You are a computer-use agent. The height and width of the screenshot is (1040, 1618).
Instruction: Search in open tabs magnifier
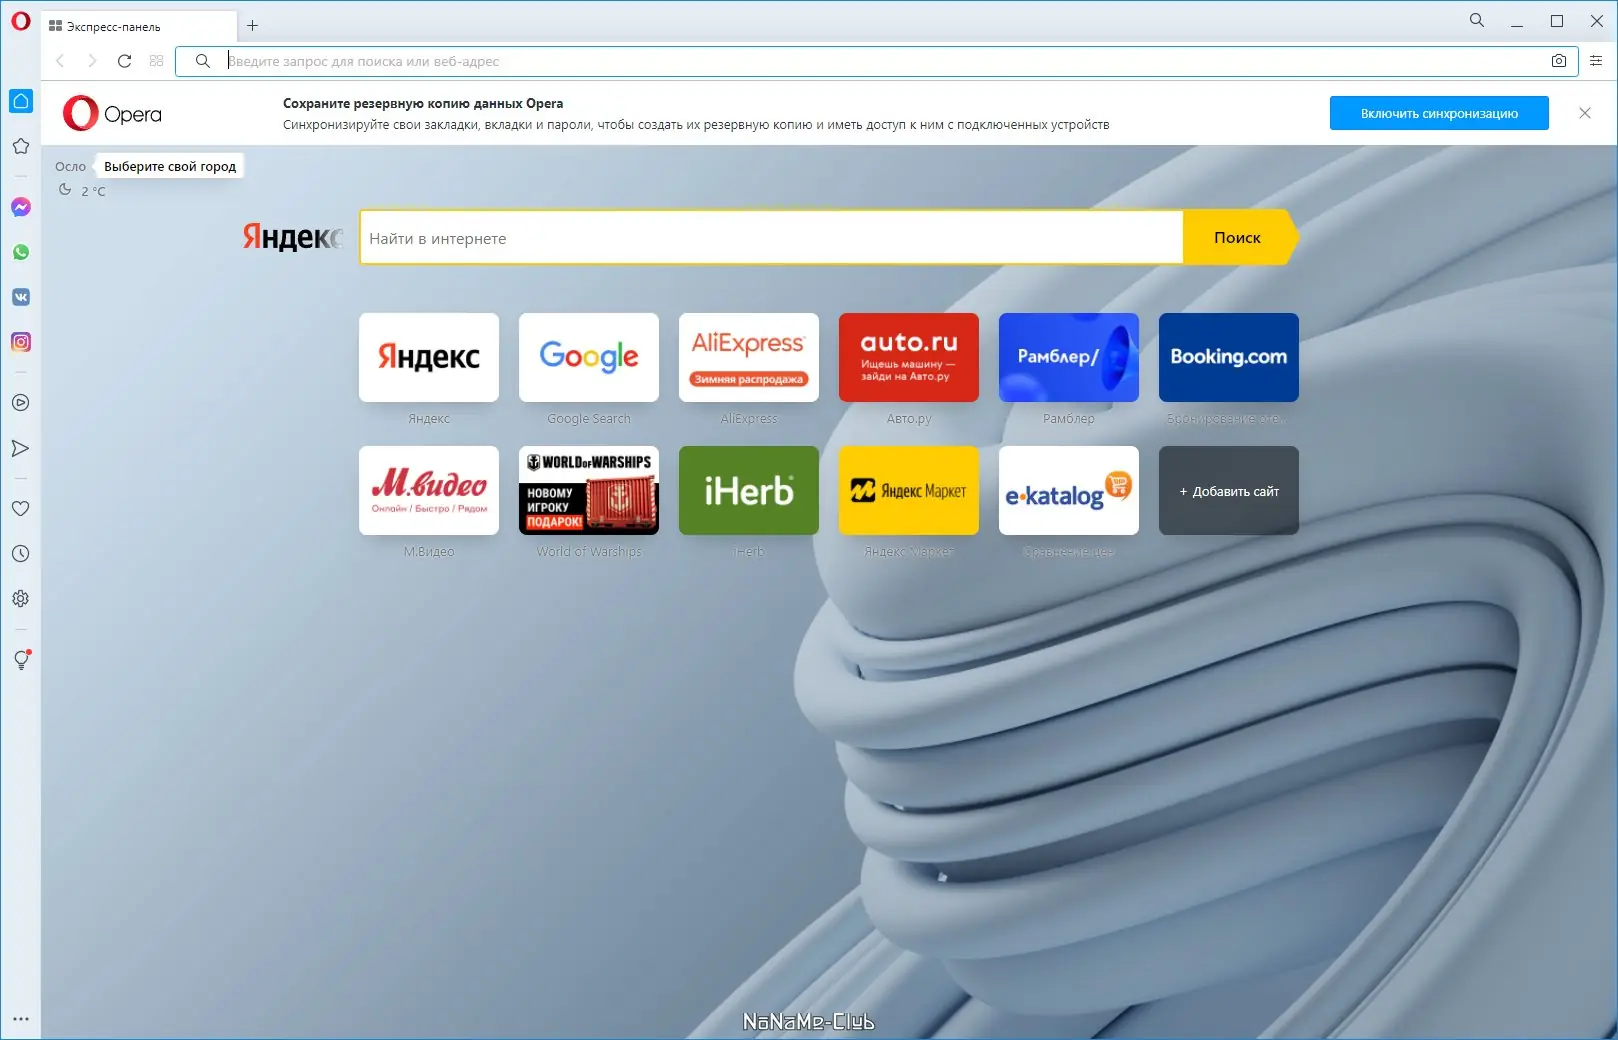tap(1477, 20)
